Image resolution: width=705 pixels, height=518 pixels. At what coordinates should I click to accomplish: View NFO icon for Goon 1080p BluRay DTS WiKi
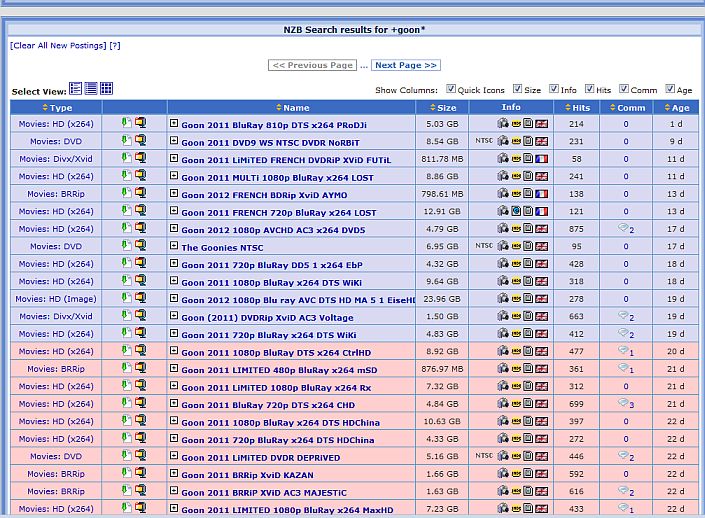[x=528, y=281]
